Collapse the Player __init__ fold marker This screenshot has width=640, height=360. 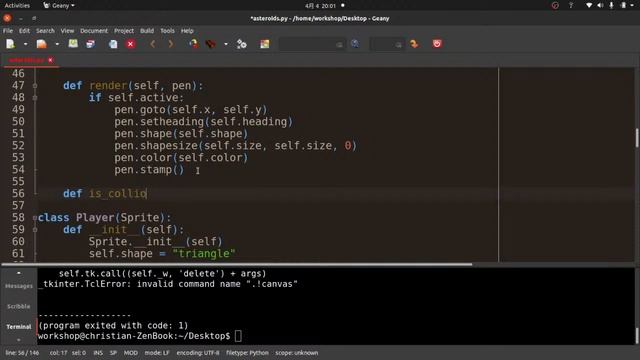[35, 229]
